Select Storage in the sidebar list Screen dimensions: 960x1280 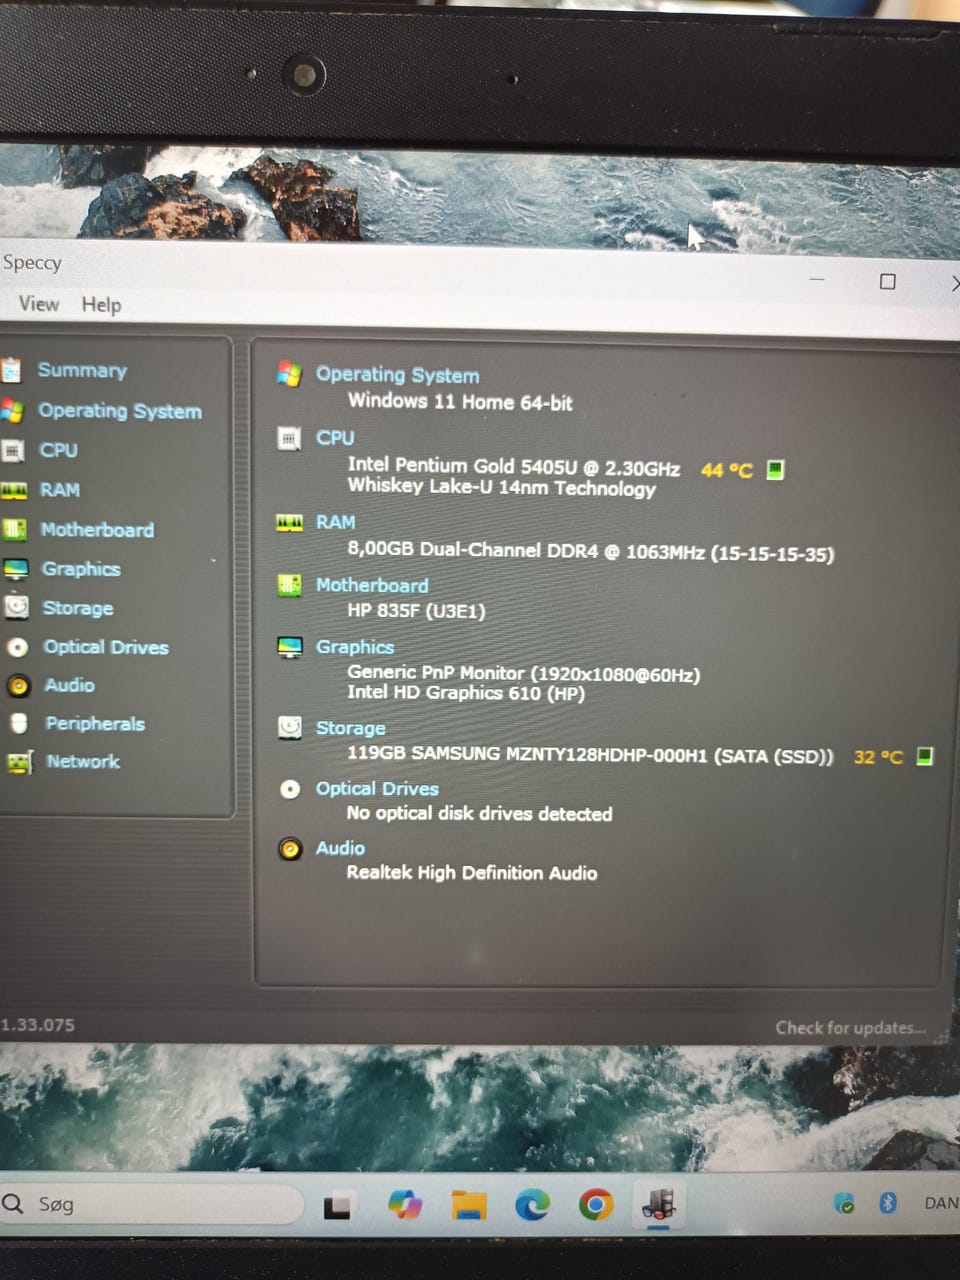click(x=78, y=608)
